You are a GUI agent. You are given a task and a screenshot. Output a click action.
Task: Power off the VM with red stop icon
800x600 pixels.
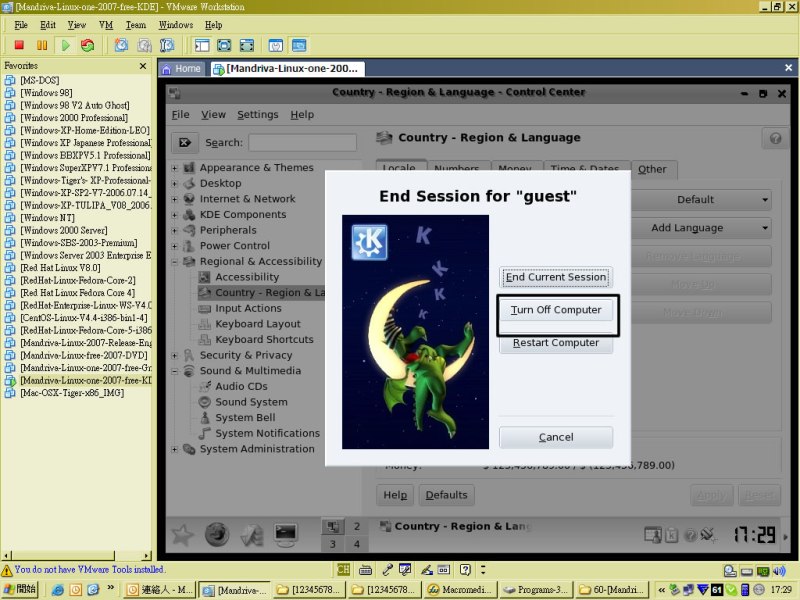[x=19, y=45]
